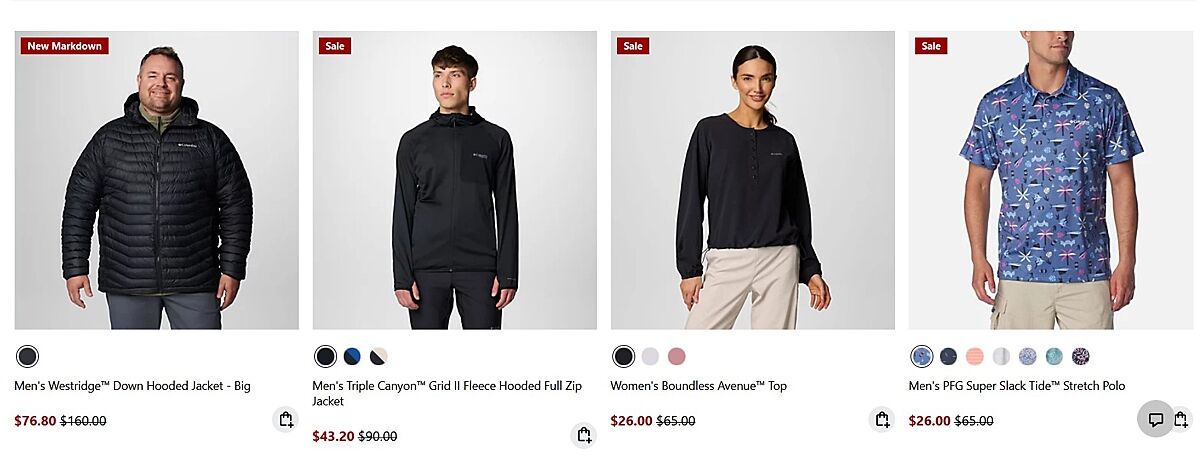Select coral striped swatch for Slack Tide Polo

coord(975,356)
